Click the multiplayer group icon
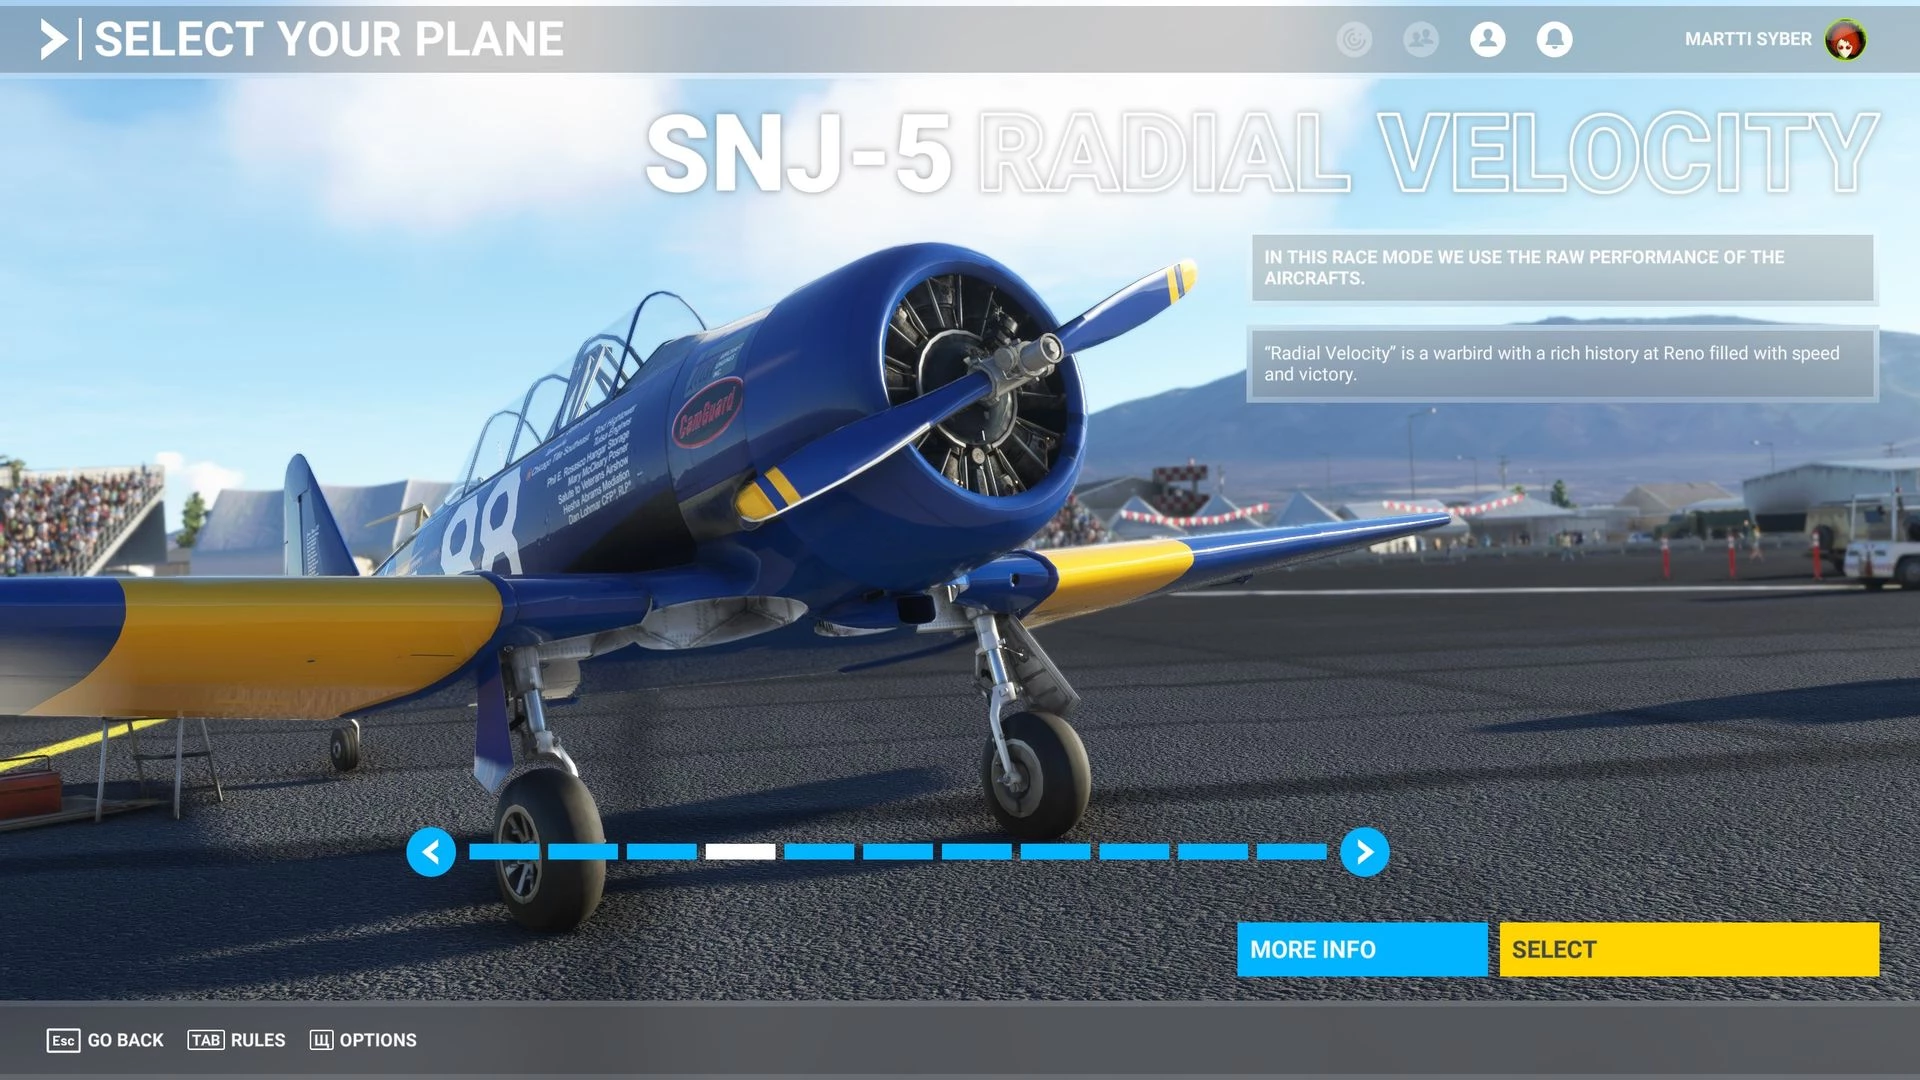The image size is (1920, 1080). pos(1420,39)
